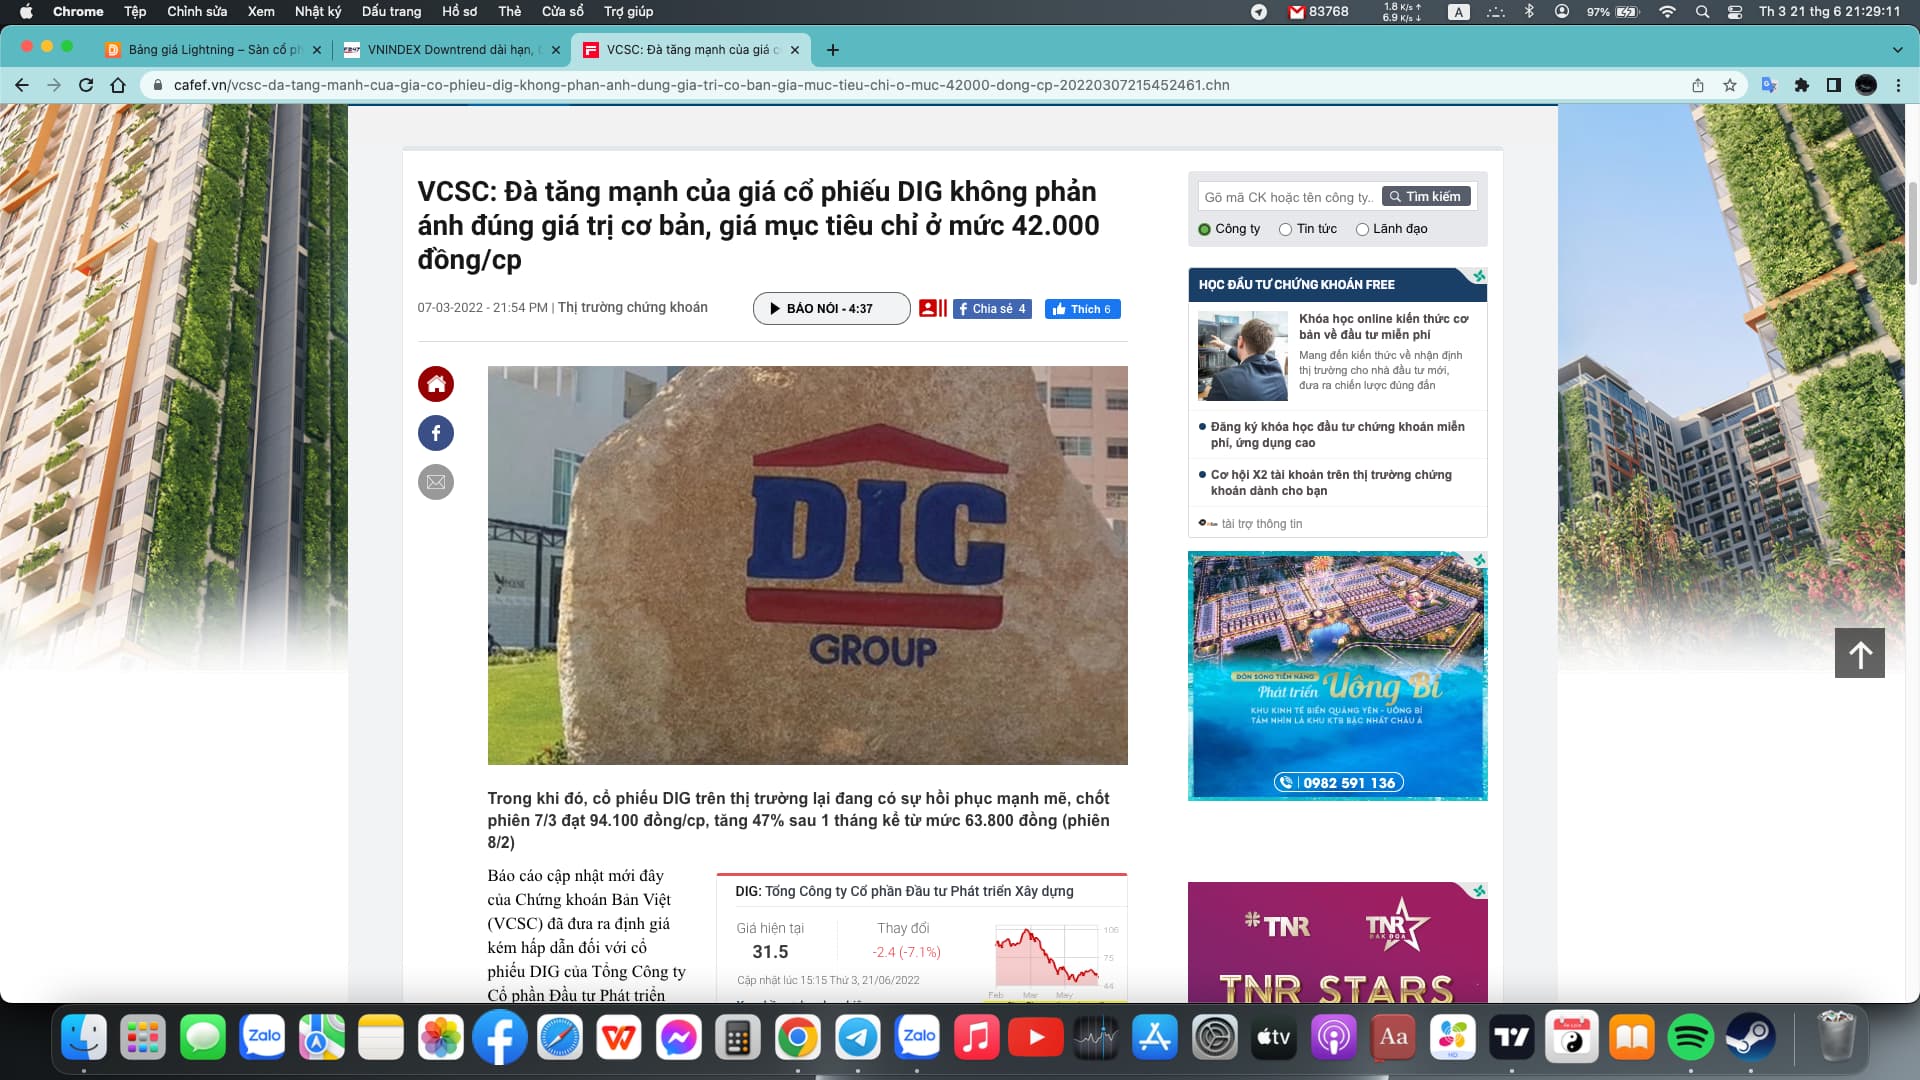
Task: Share article via round Facebook icon
Action: click(436, 433)
